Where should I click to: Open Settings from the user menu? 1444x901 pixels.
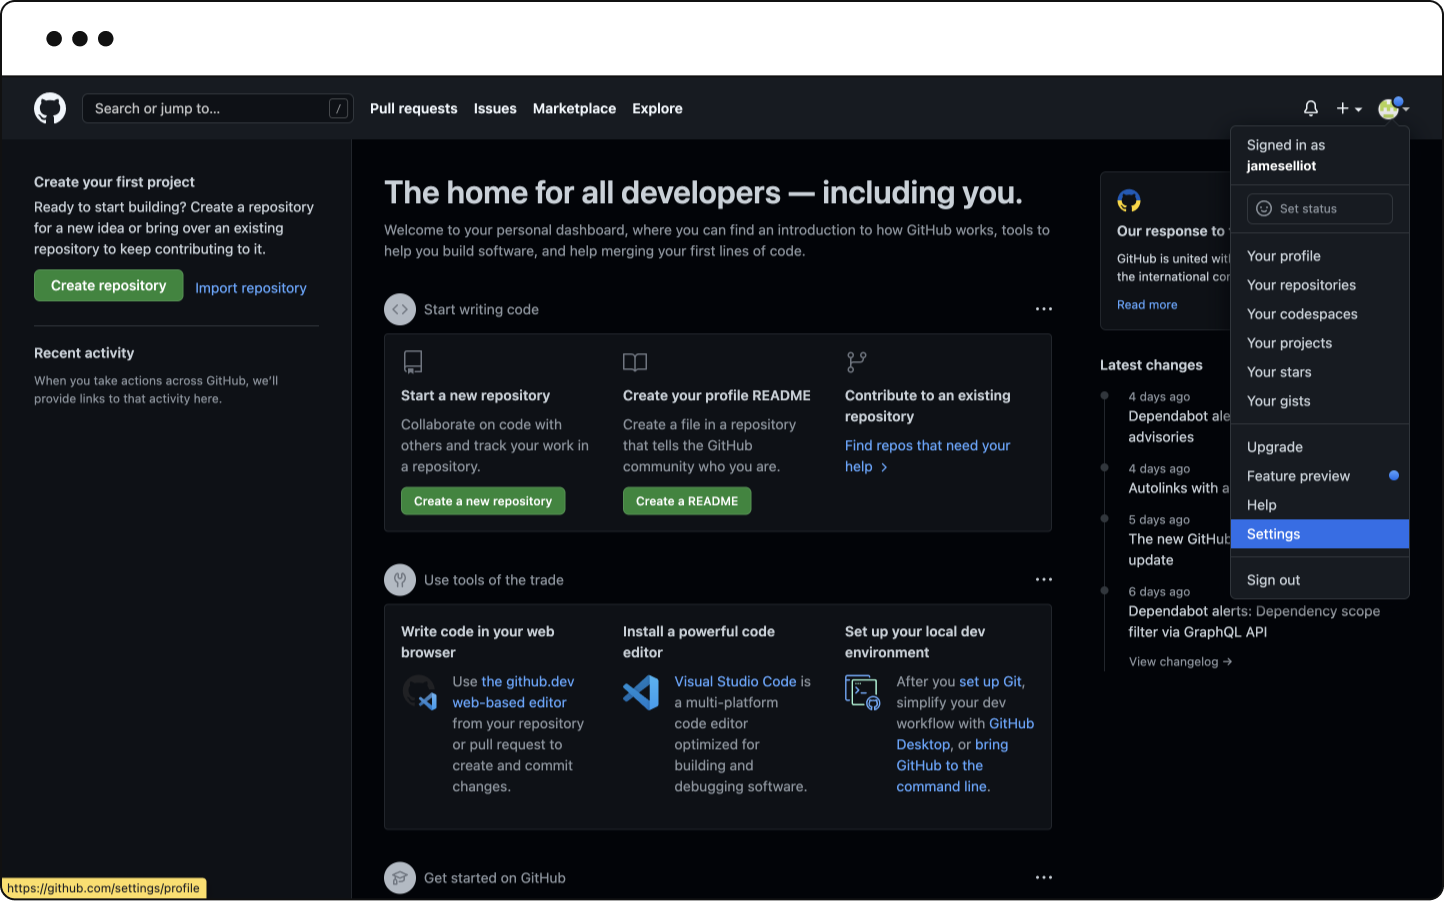click(1320, 534)
